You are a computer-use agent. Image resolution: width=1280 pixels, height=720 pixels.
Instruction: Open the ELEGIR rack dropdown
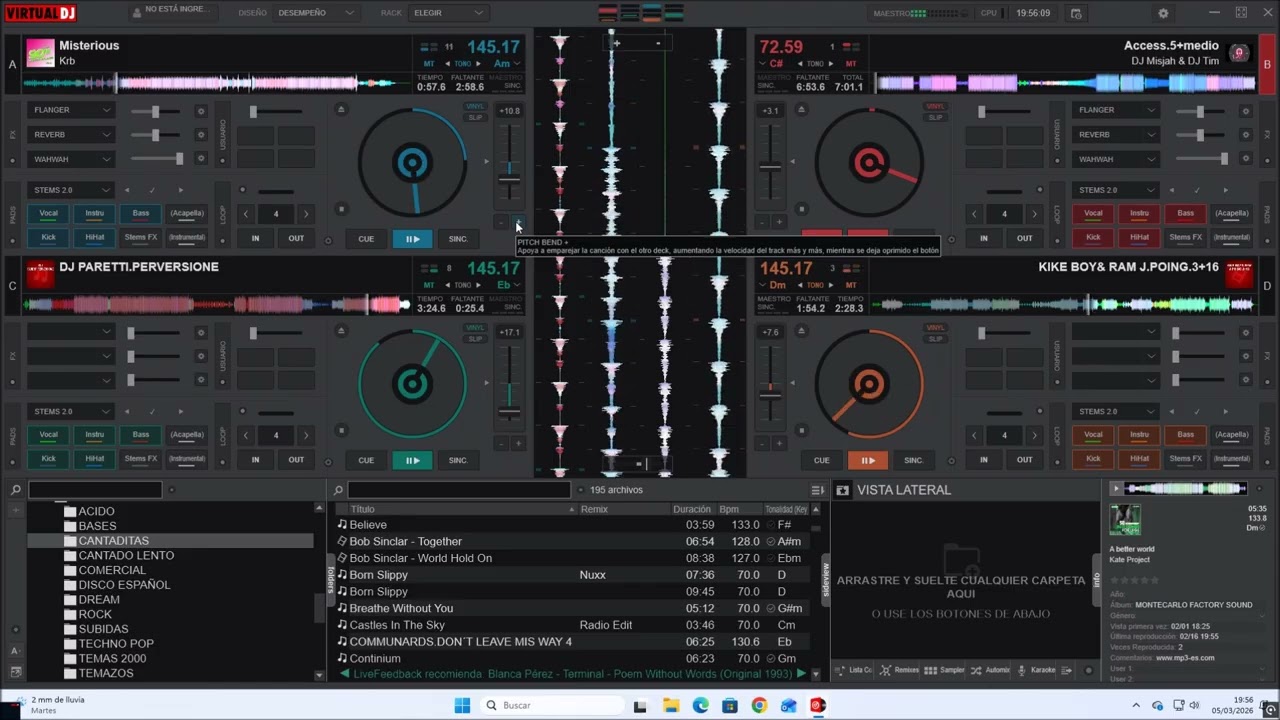448,13
